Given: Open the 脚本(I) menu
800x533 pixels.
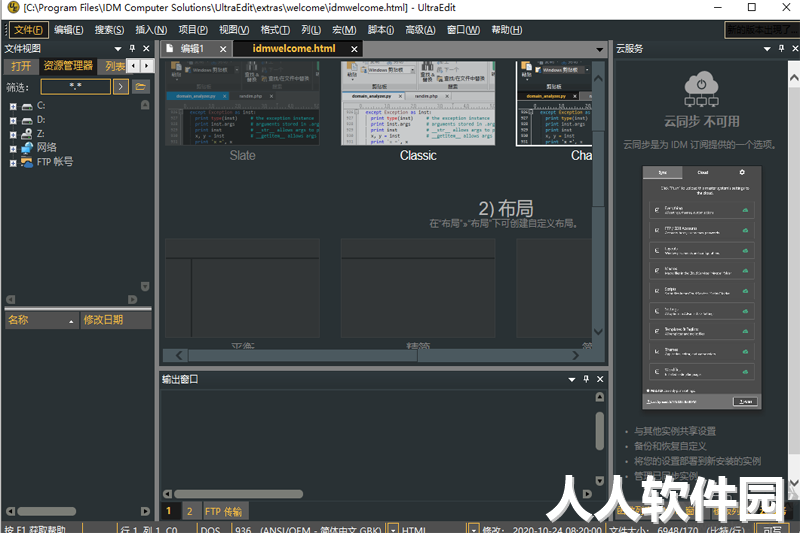Looking at the screenshot, I should (x=381, y=30).
